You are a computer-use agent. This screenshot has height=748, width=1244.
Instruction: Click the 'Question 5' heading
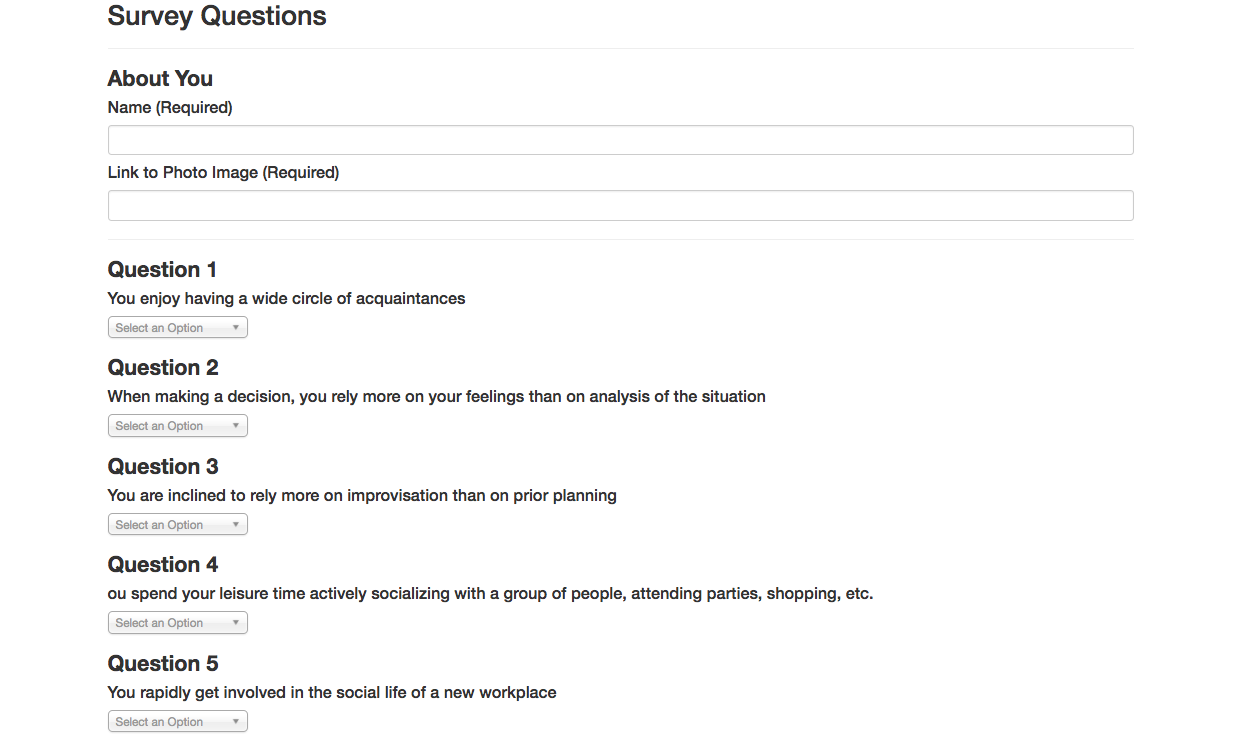[163, 663]
